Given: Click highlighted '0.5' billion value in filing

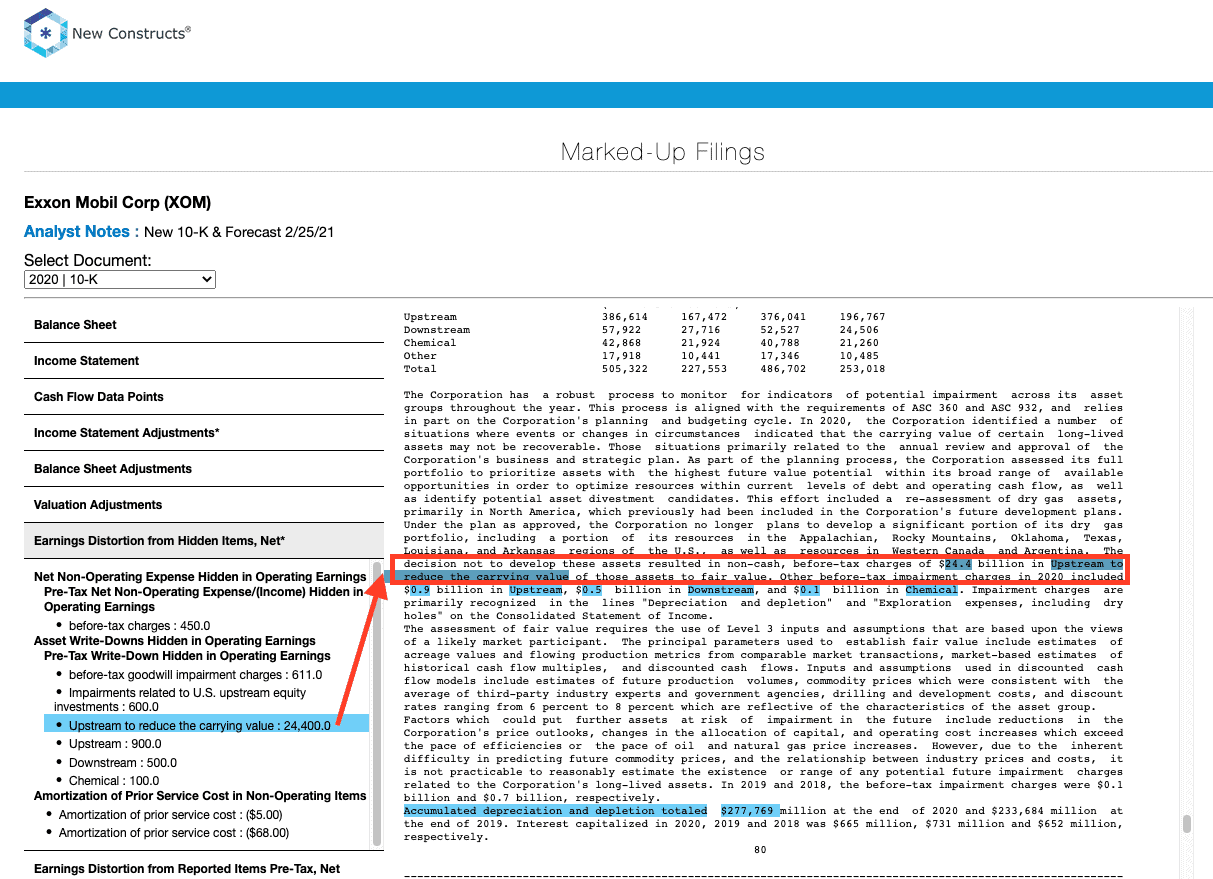Looking at the screenshot, I should coord(592,590).
